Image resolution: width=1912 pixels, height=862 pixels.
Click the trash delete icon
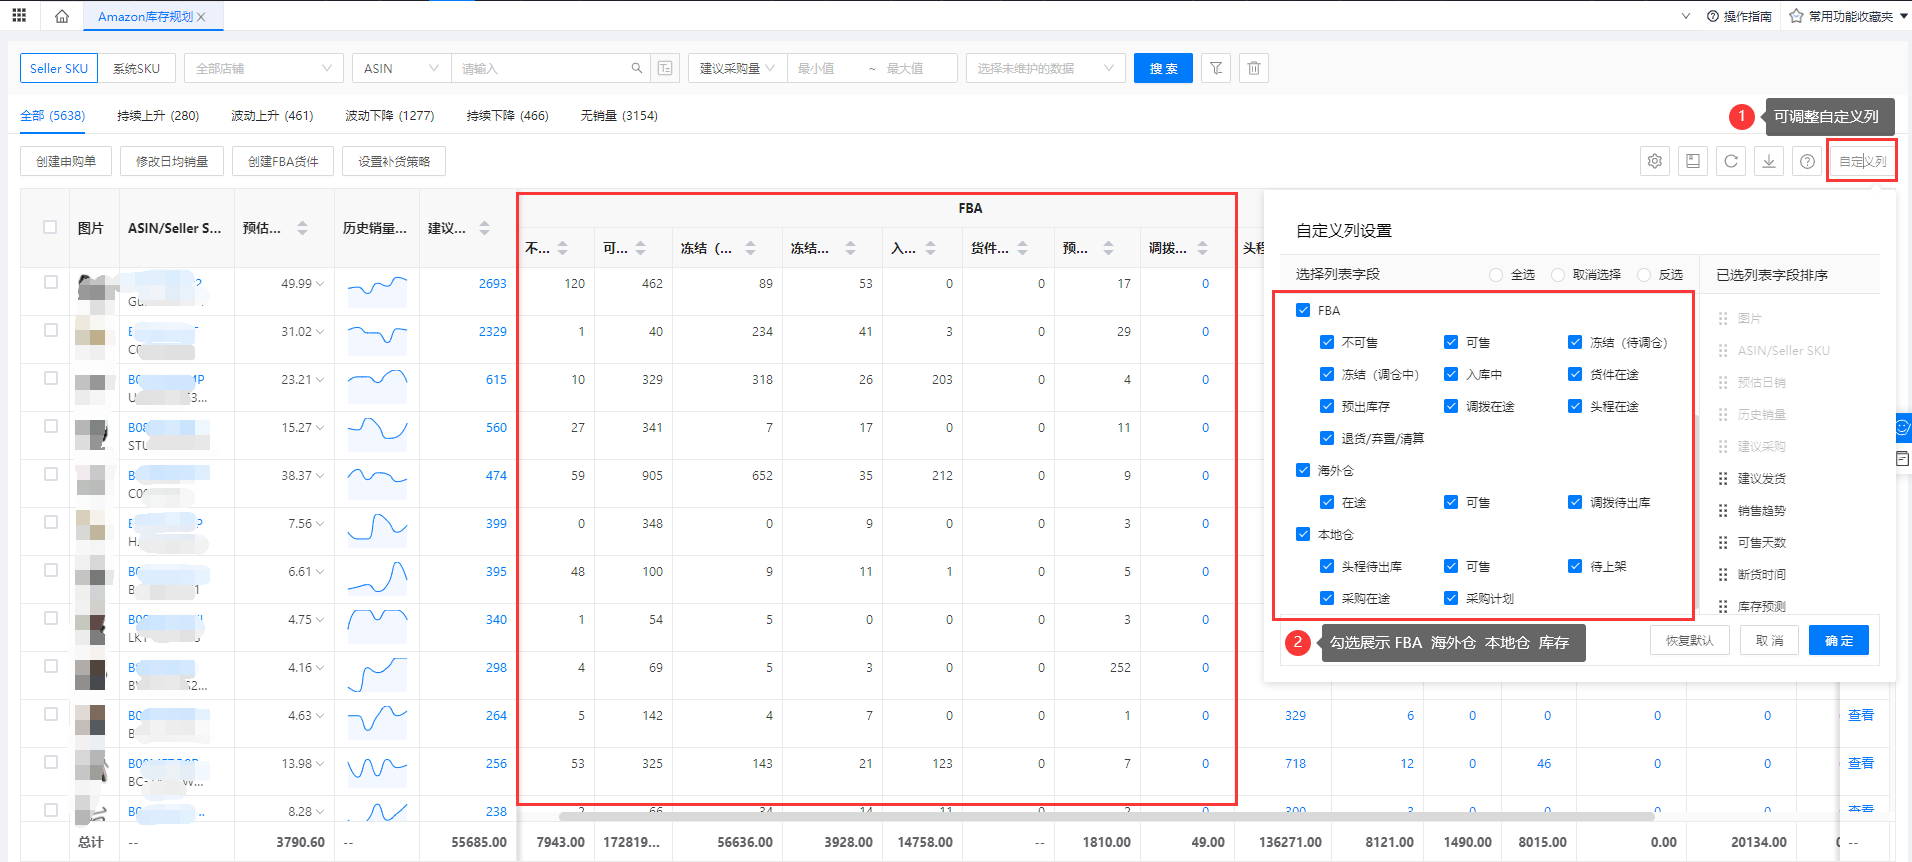coord(1254,68)
